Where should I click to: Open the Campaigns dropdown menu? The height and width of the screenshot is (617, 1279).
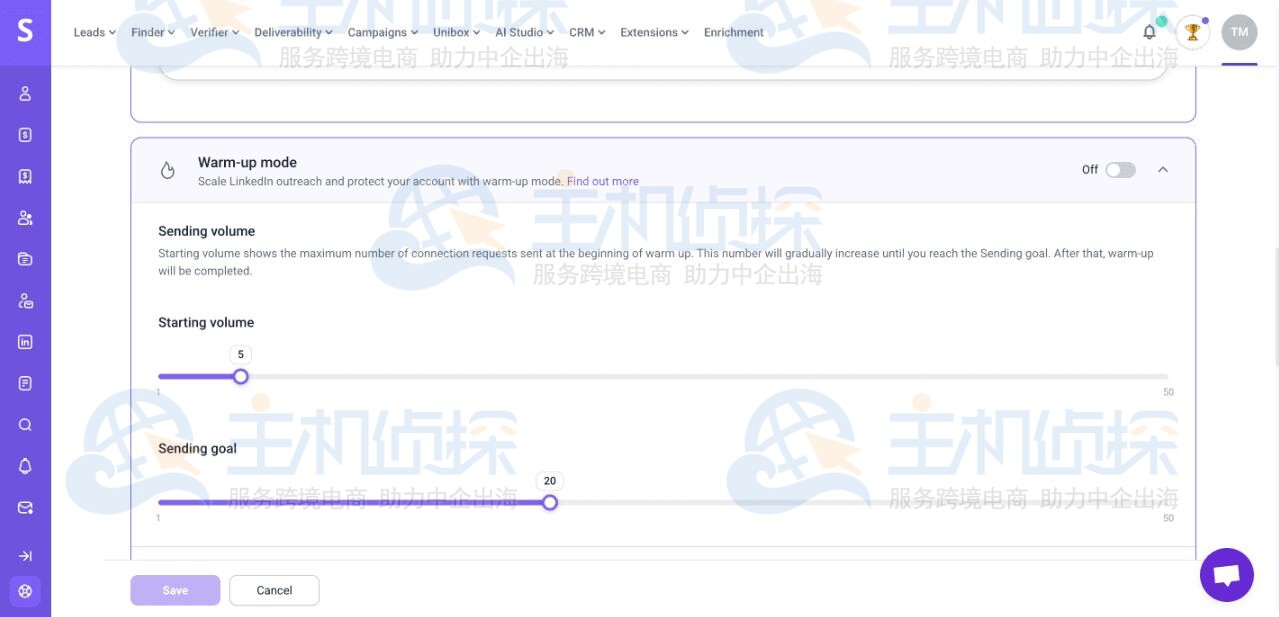380,31
